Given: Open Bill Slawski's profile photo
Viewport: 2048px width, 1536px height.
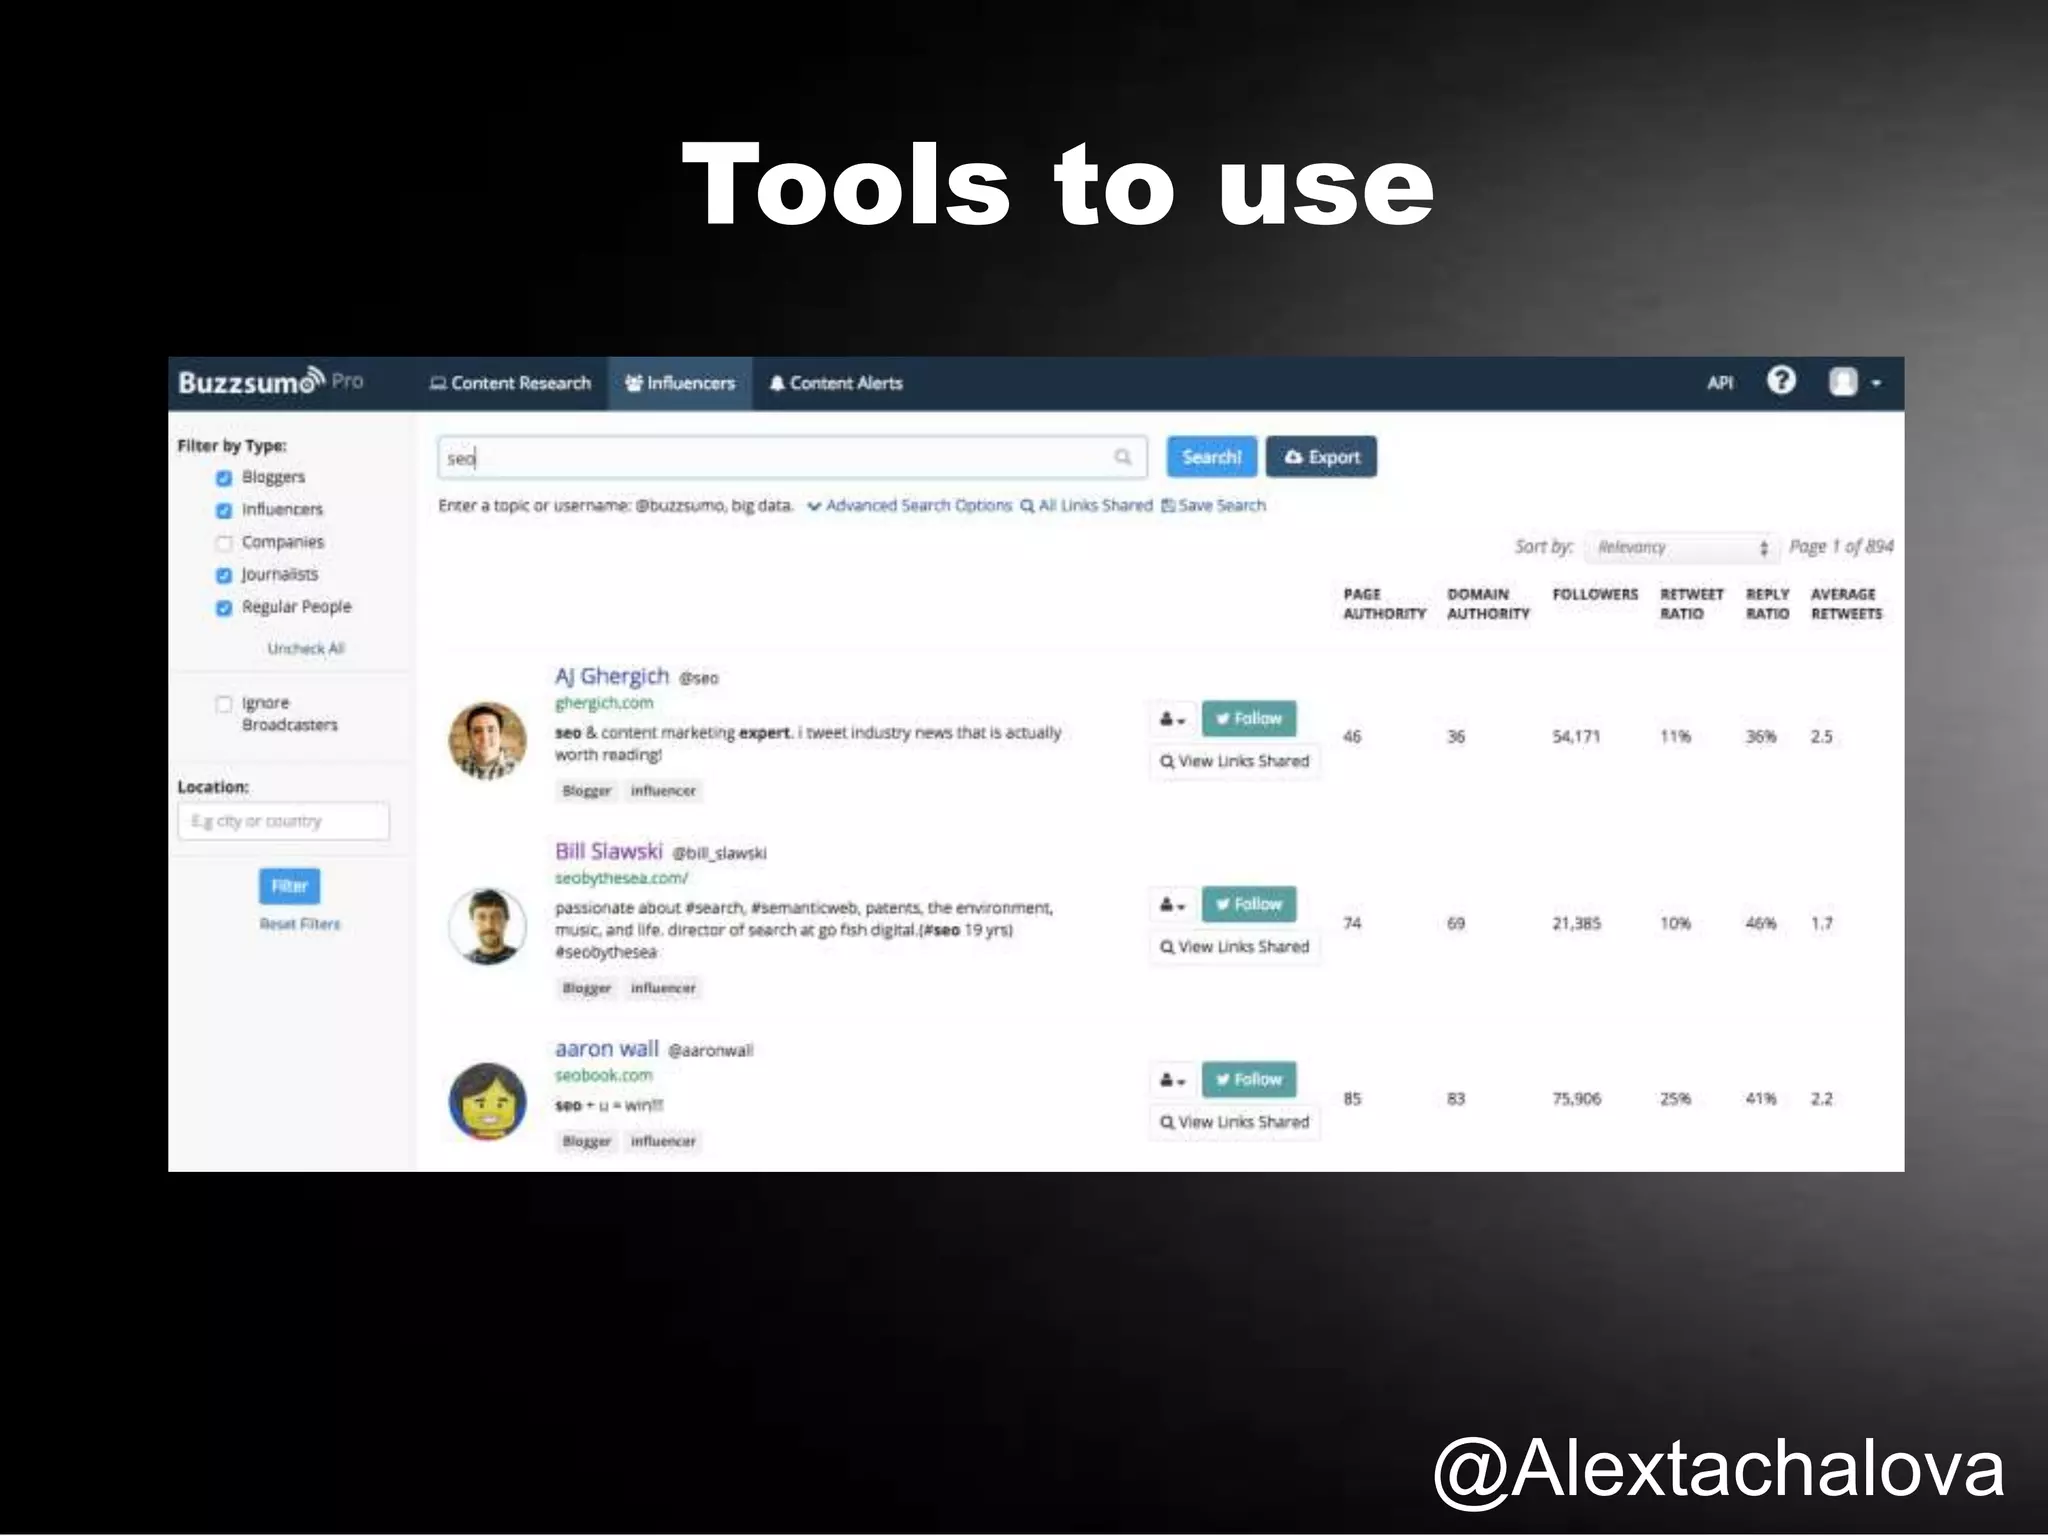Looking at the screenshot, I should tap(487, 926).
